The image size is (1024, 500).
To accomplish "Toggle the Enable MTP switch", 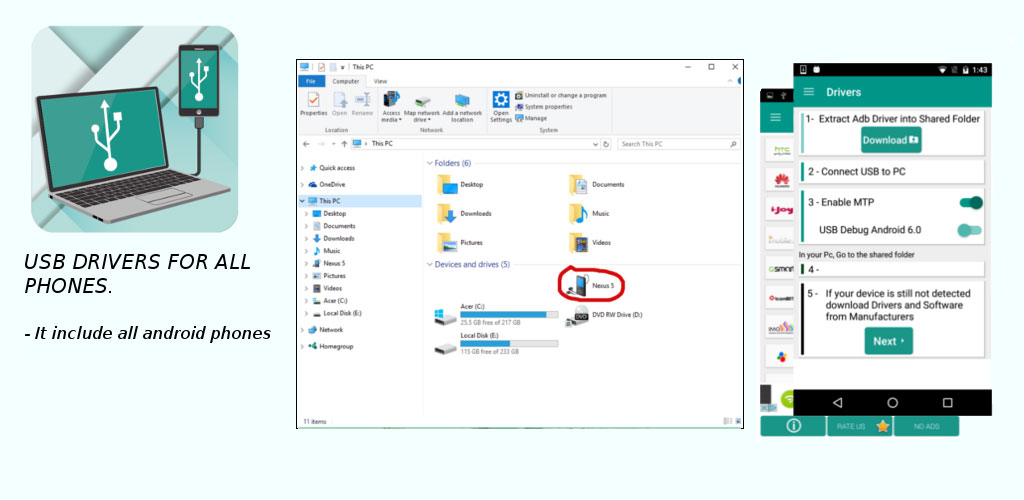I will (970, 203).
